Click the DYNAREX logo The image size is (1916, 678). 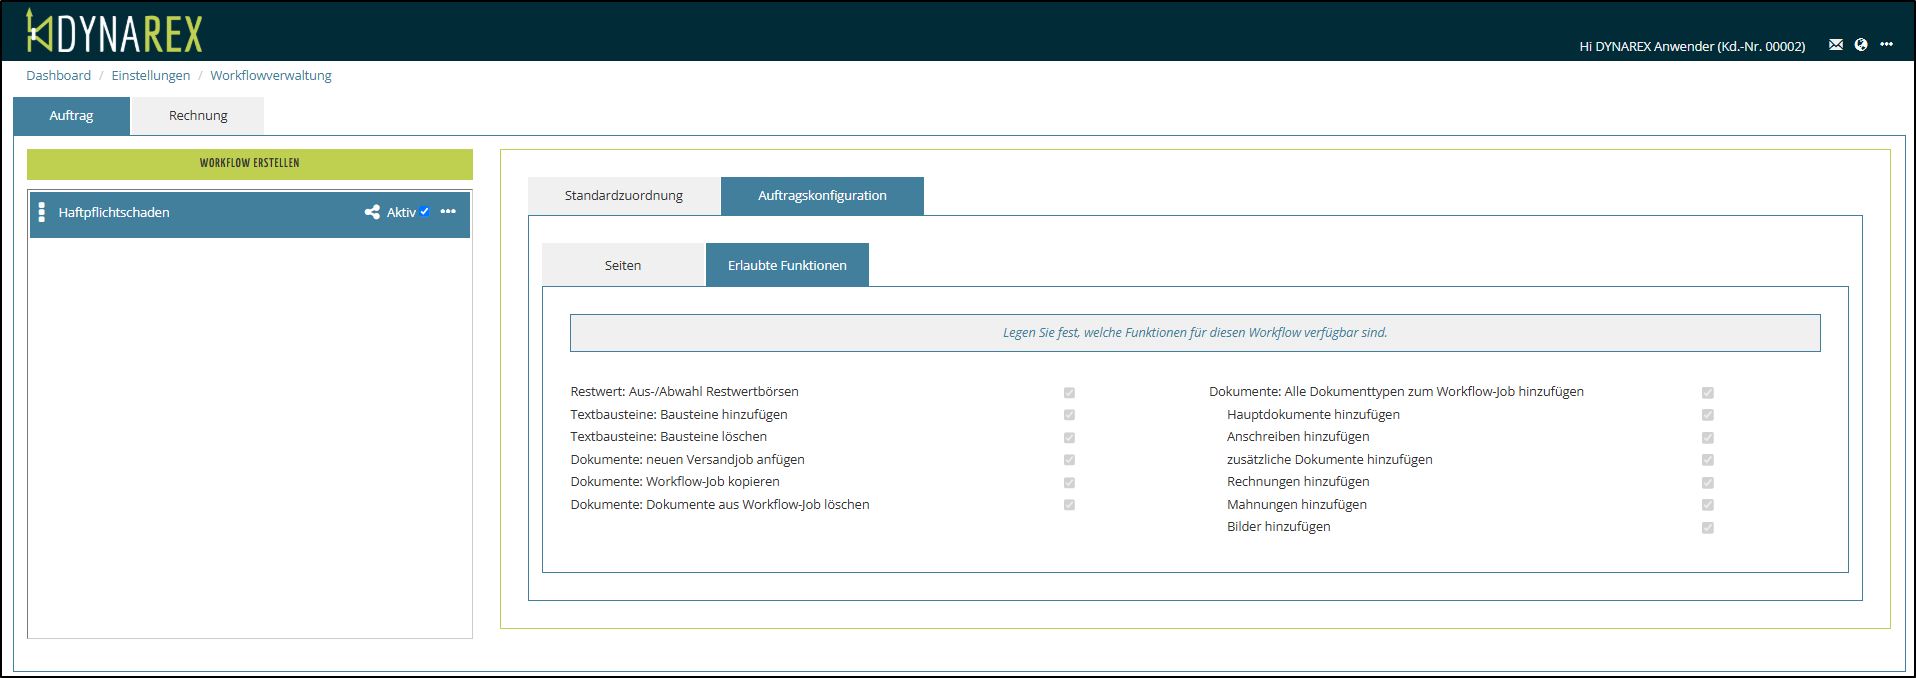point(114,32)
